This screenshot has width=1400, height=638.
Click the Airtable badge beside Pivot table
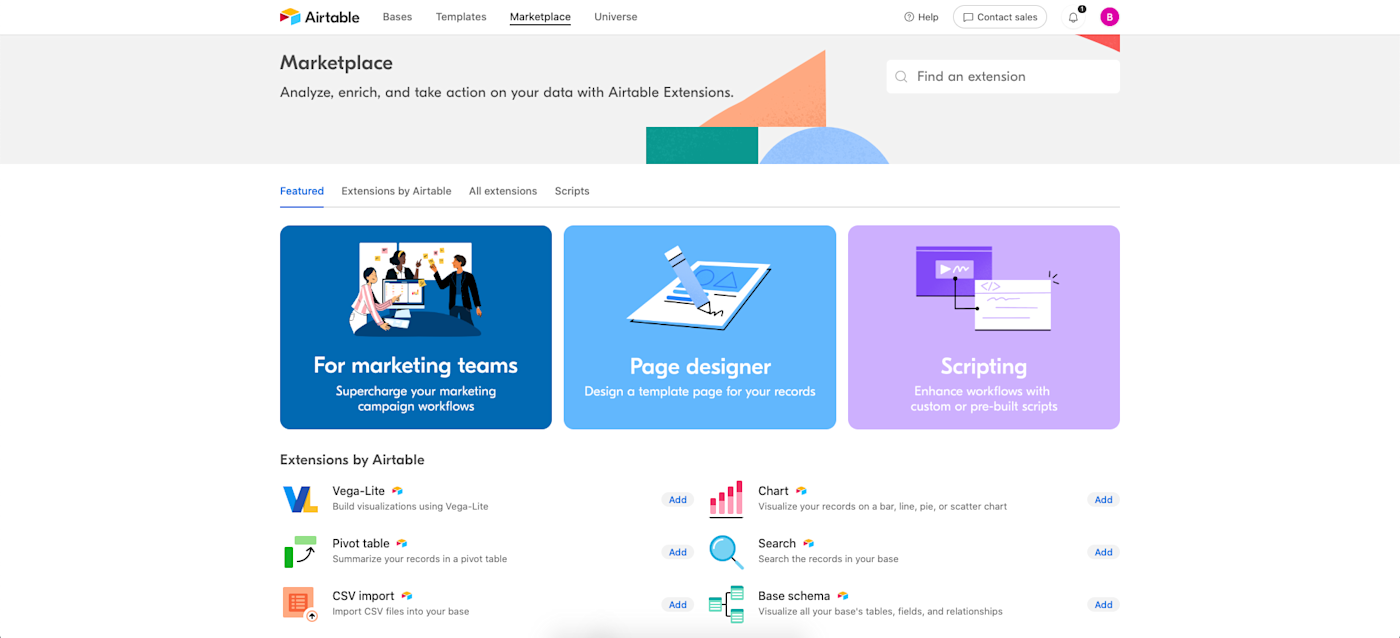[402, 544]
